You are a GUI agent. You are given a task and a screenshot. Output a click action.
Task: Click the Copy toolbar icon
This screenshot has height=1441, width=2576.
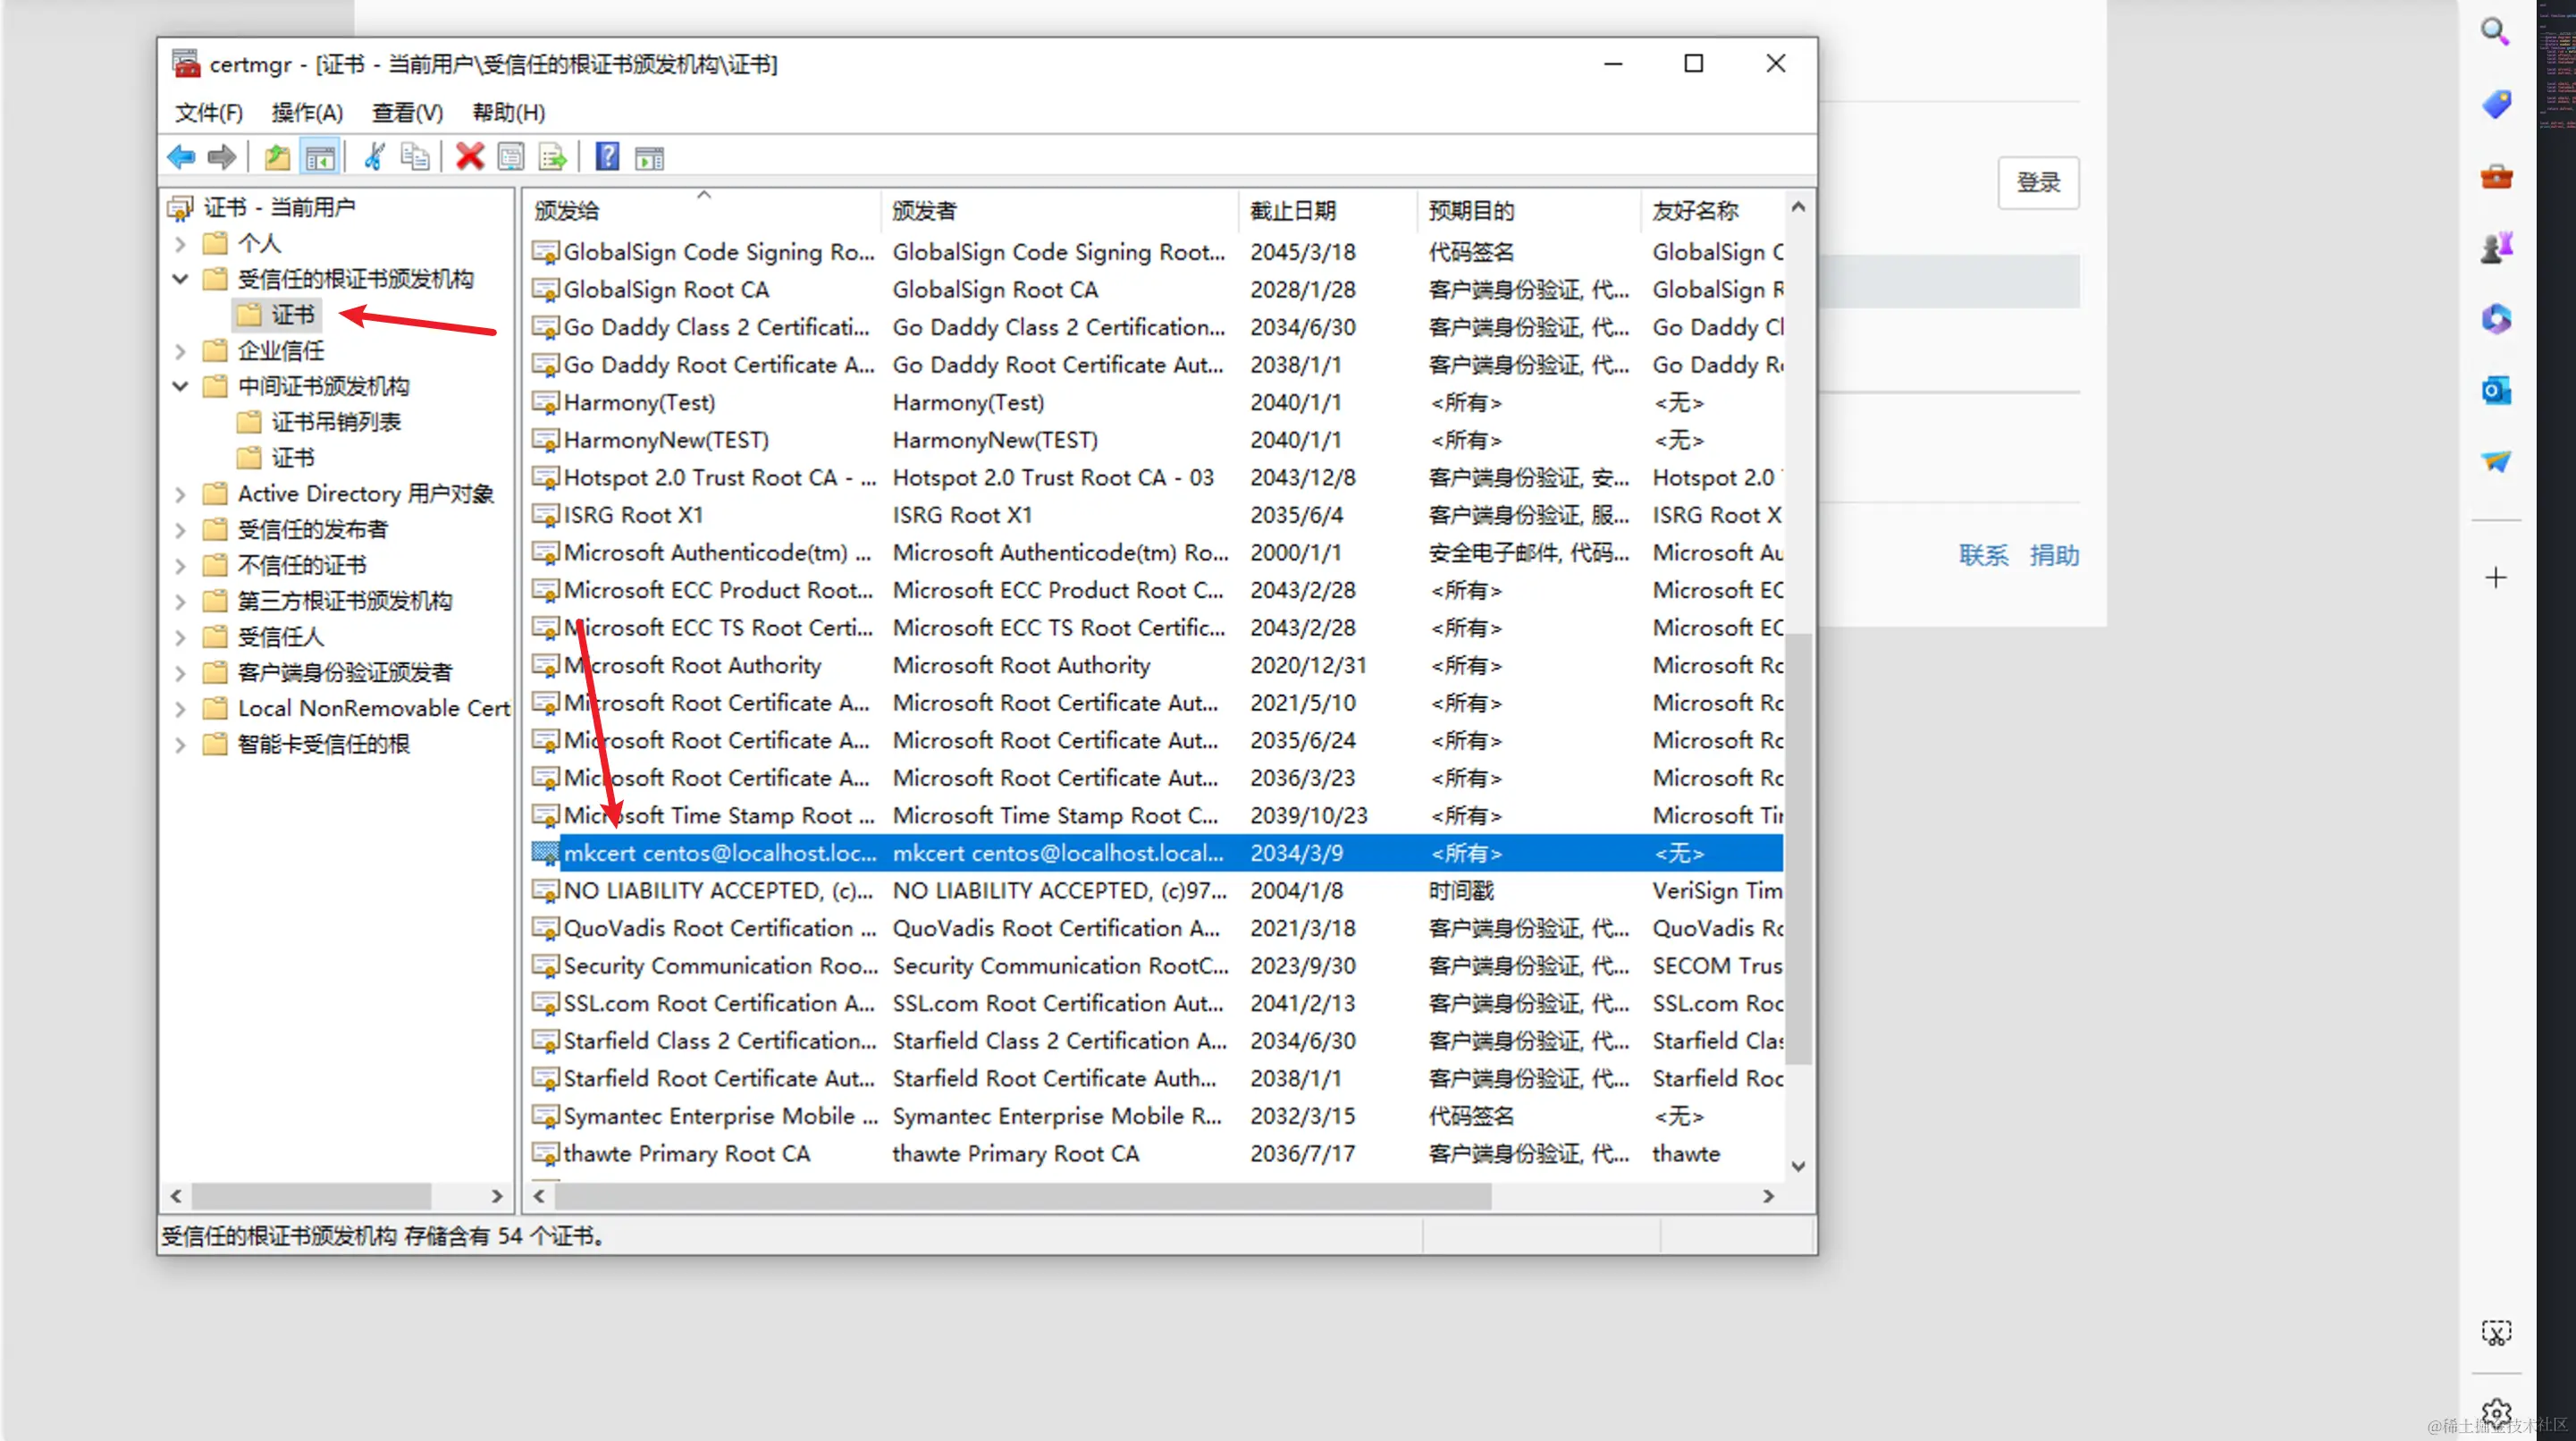(415, 157)
